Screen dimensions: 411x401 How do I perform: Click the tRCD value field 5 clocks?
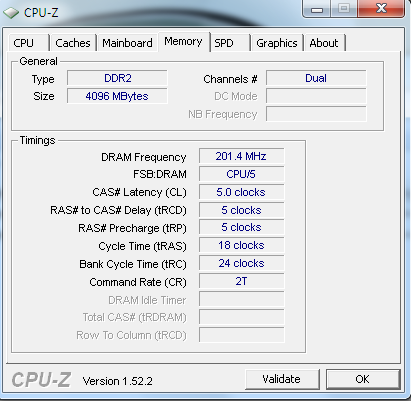(x=242, y=210)
